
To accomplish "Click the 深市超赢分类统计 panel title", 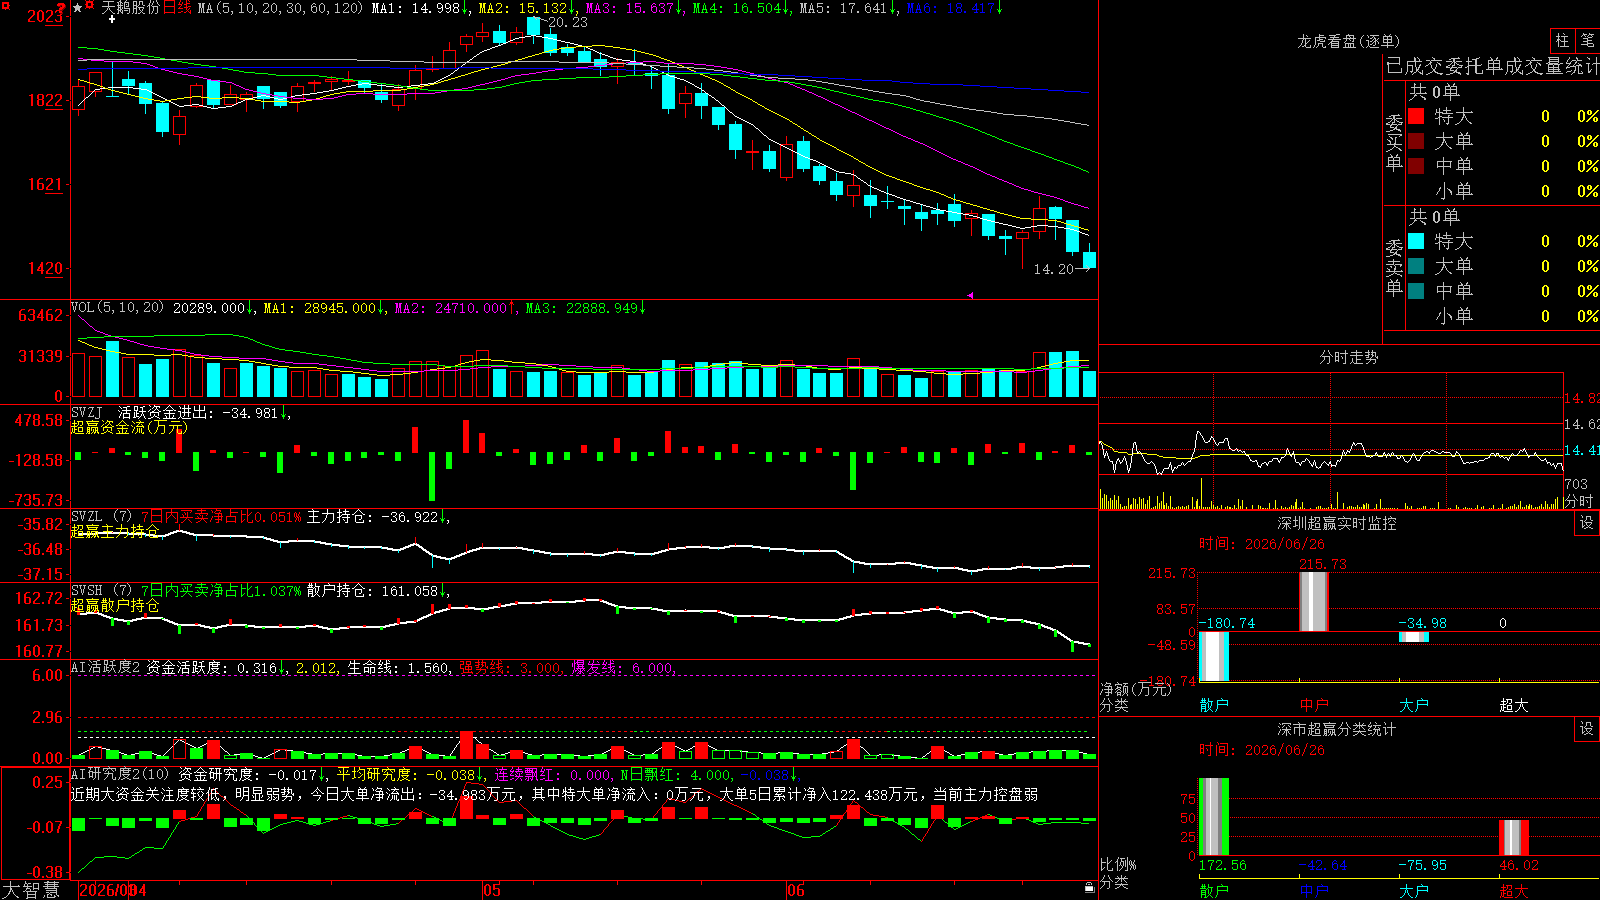I will pyautogui.click(x=1337, y=729).
